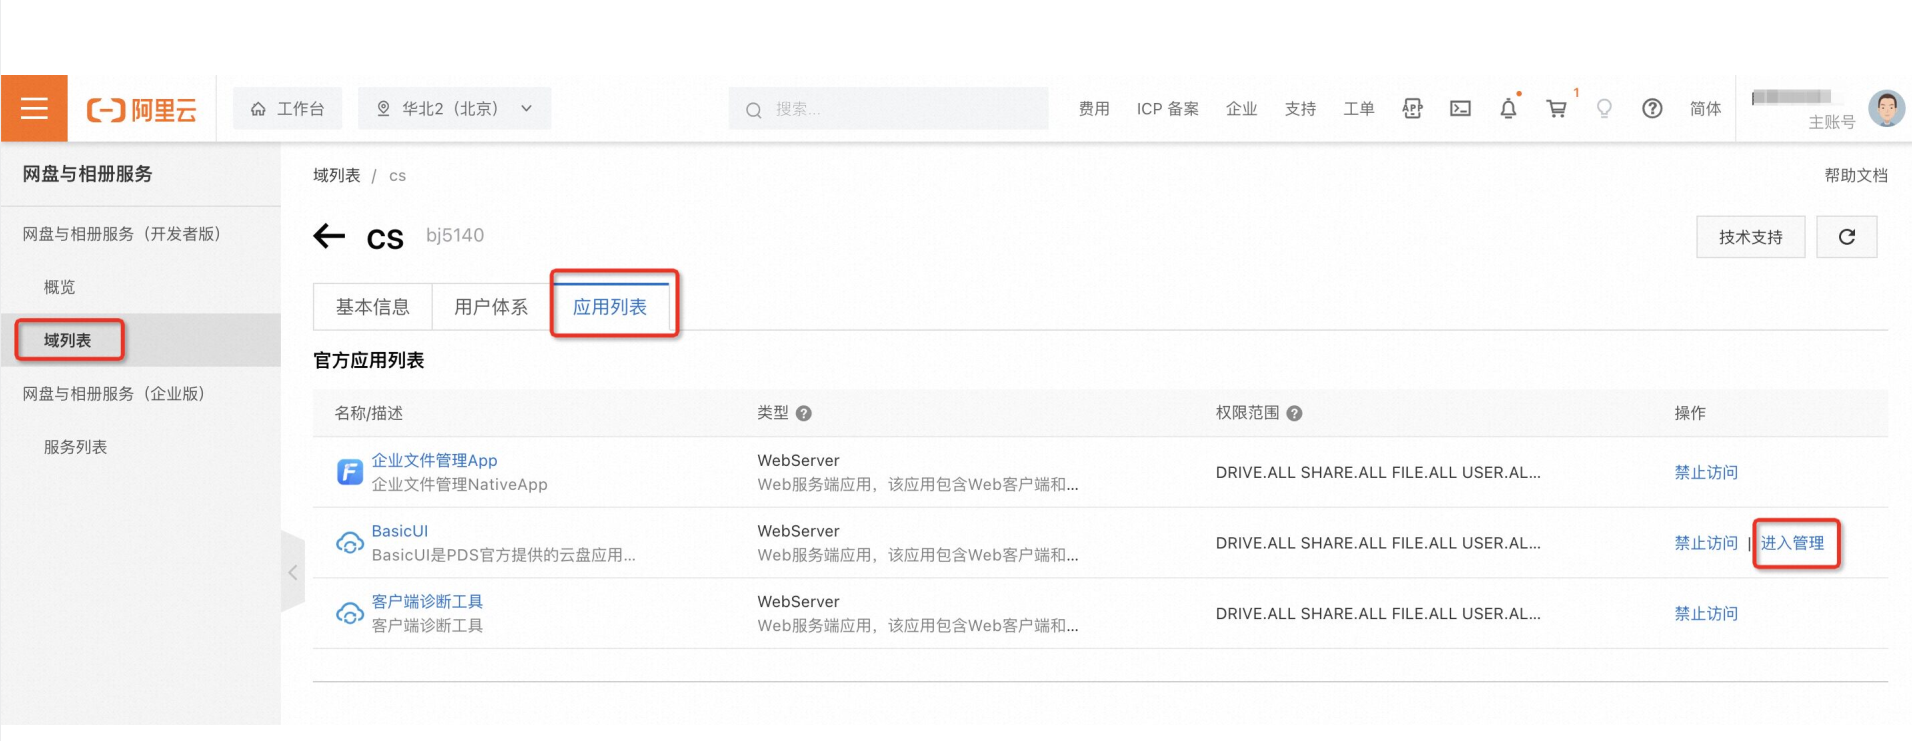
Task: Click 禁止访问 for 客户端诊断工具
Action: (x=1706, y=613)
